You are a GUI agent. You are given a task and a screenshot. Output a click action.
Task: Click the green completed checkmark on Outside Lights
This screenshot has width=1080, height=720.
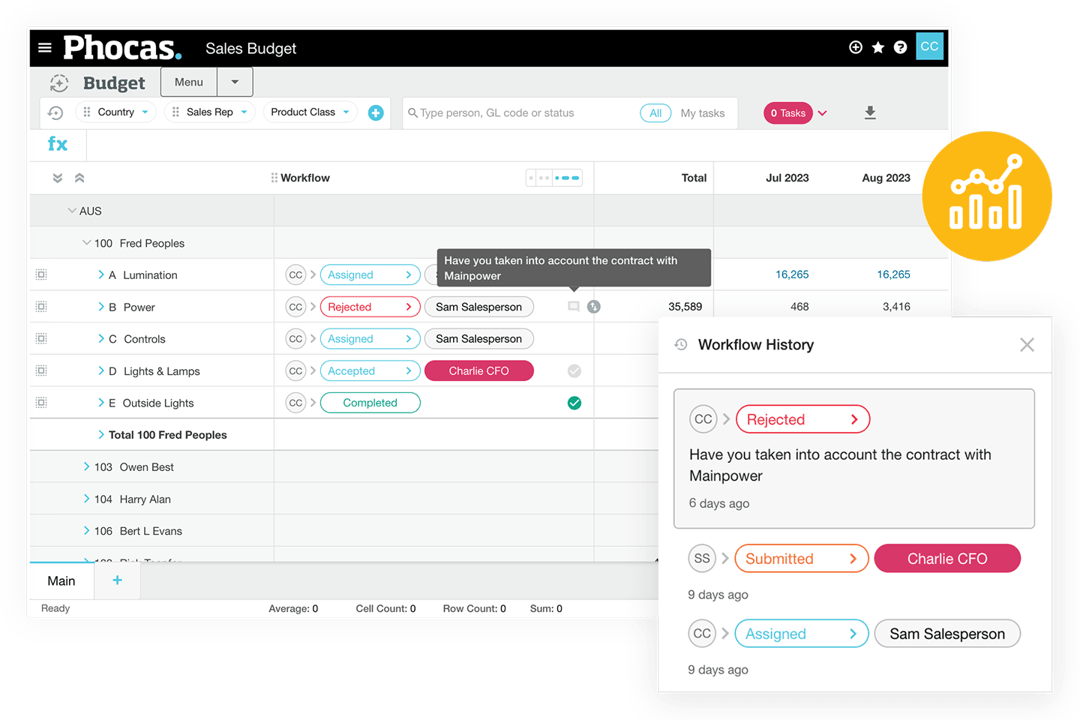[x=574, y=402]
